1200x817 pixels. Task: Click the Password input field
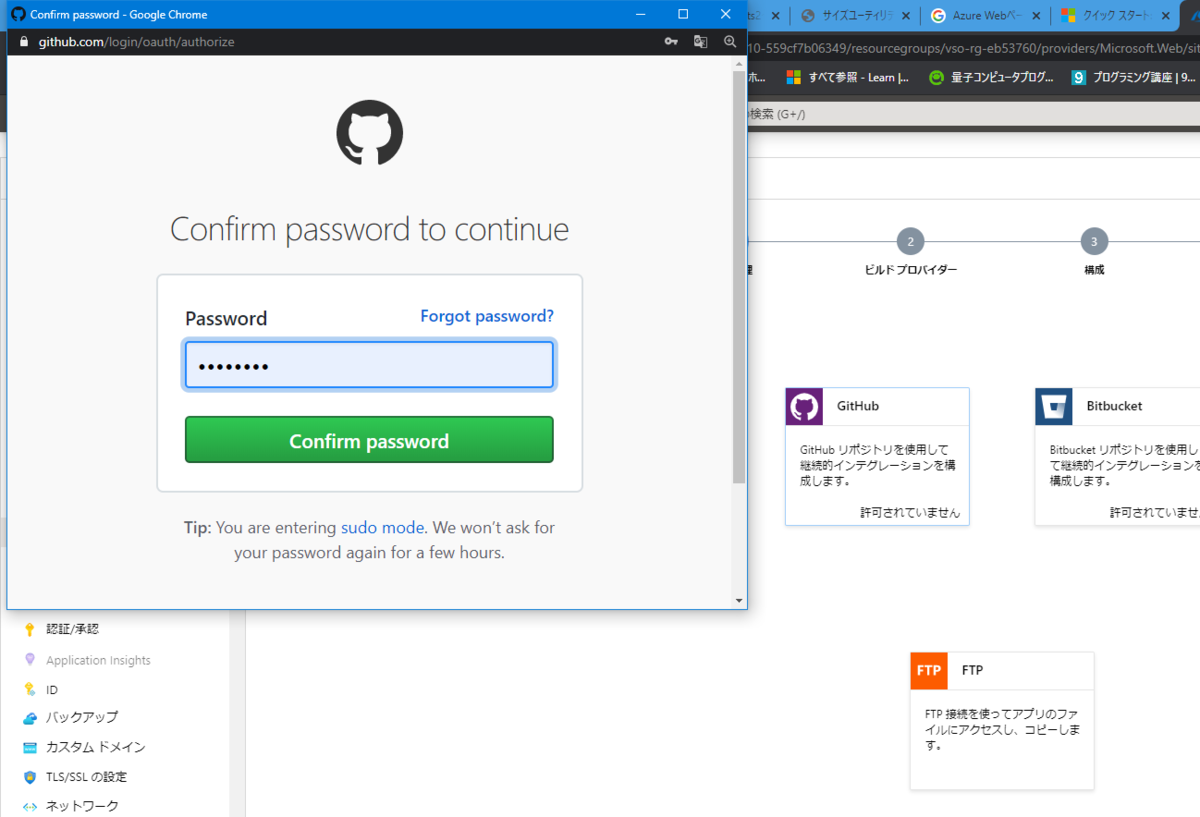[x=369, y=365]
